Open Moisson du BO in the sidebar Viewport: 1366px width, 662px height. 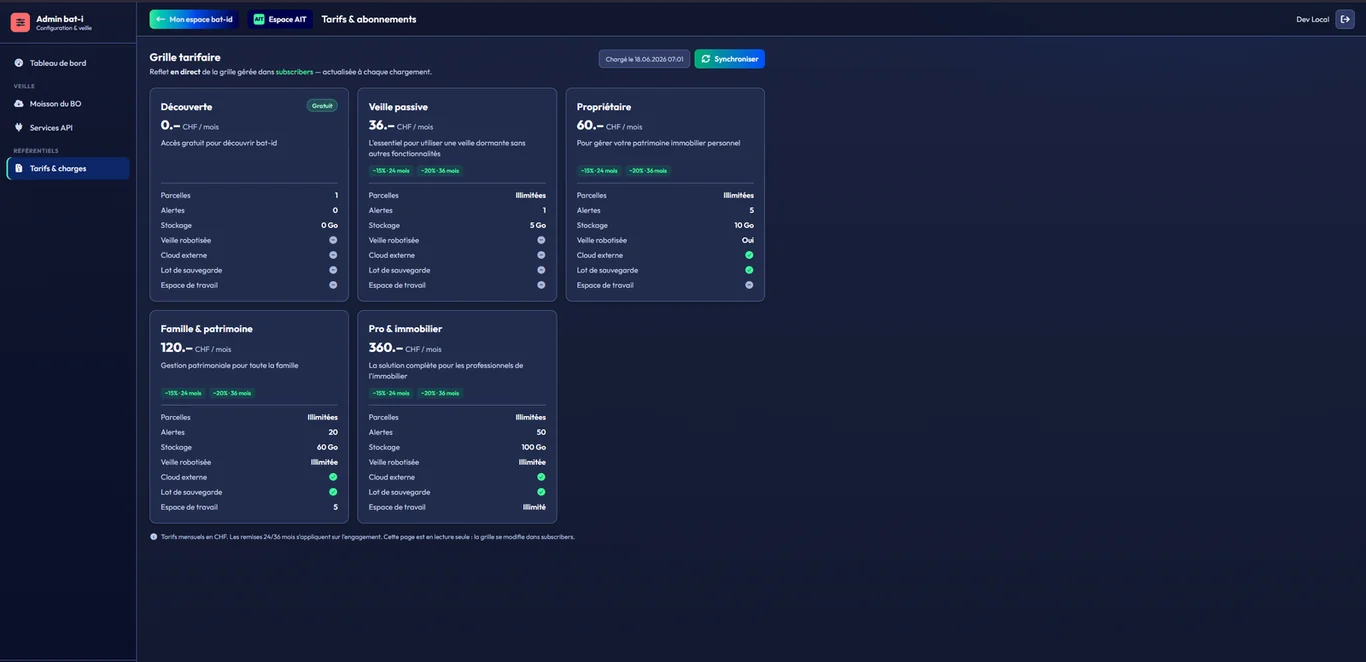pyautogui.click(x=68, y=104)
